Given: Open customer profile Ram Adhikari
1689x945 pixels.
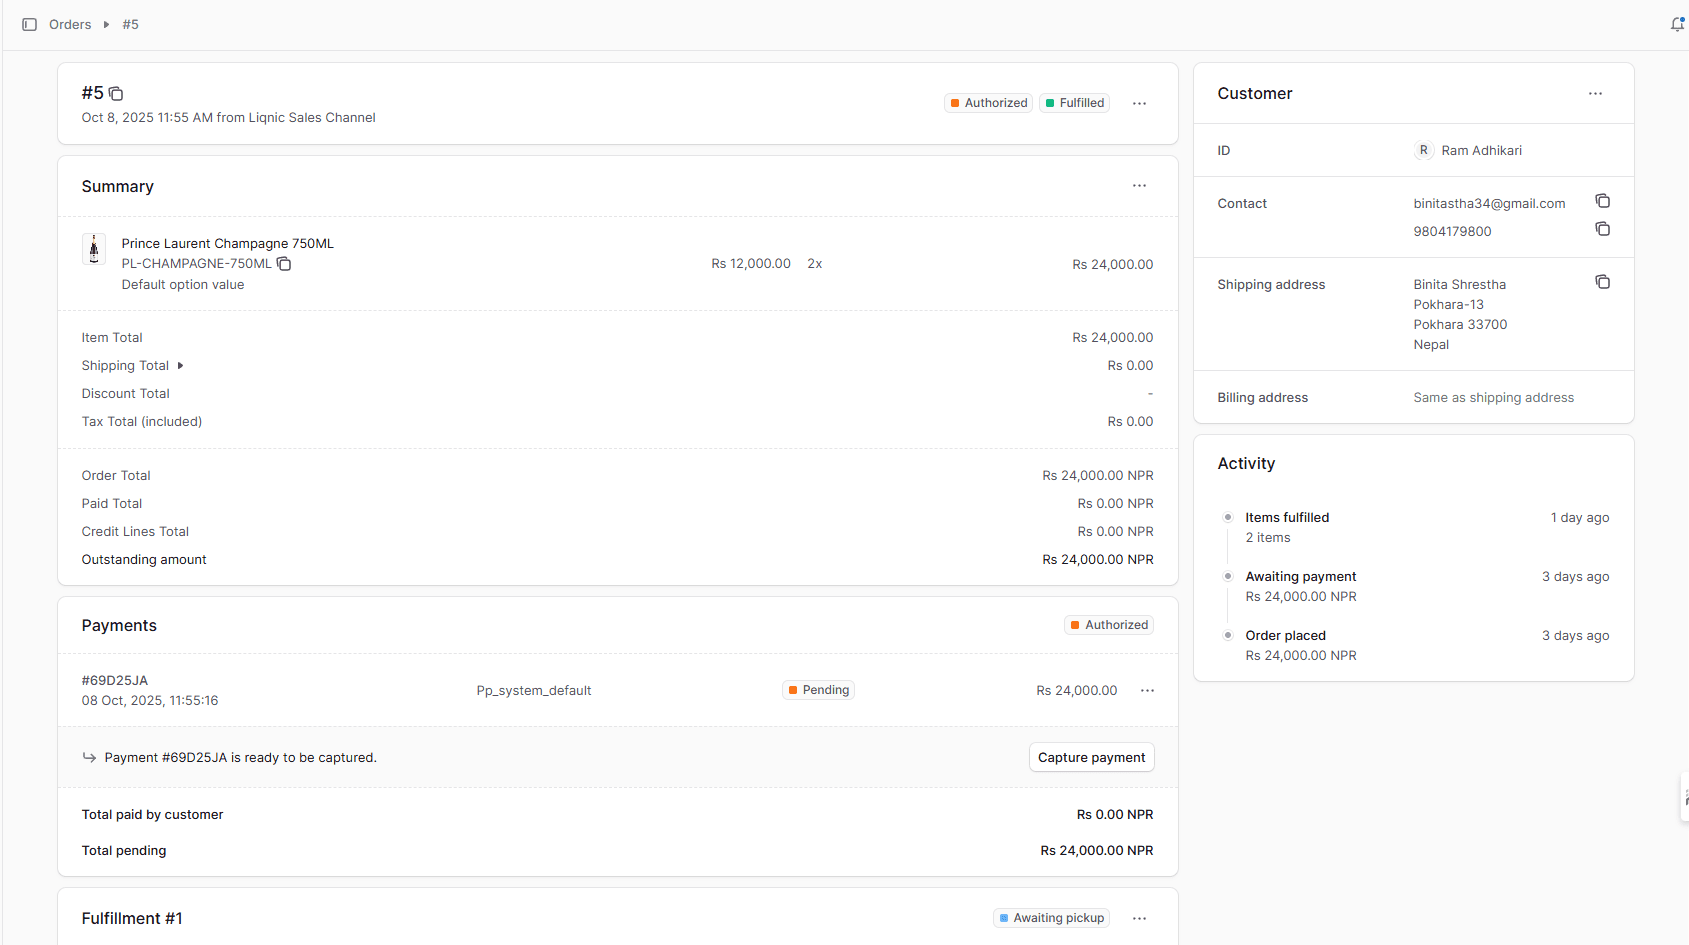Looking at the screenshot, I should (1482, 150).
